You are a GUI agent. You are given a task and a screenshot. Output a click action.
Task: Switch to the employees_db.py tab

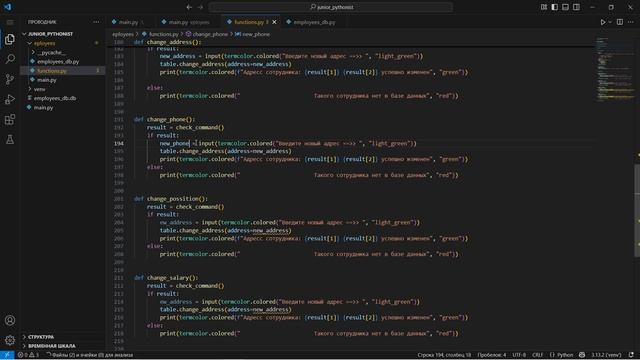point(314,22)
